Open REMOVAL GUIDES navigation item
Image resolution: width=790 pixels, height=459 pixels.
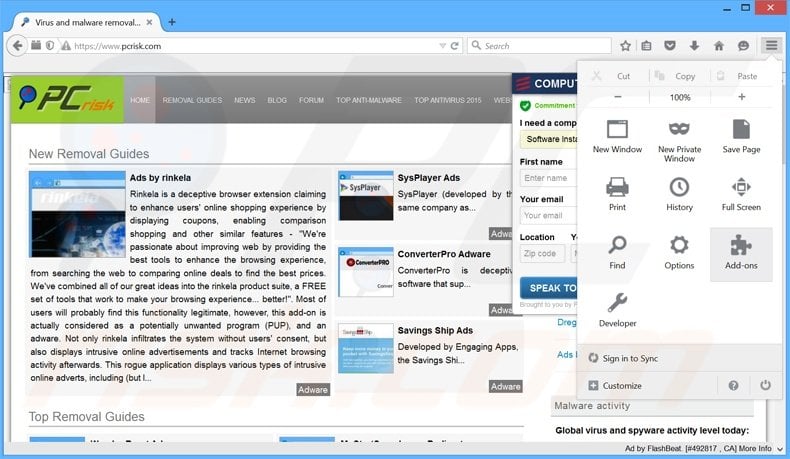pyautogui.click(x=192, y=100)
